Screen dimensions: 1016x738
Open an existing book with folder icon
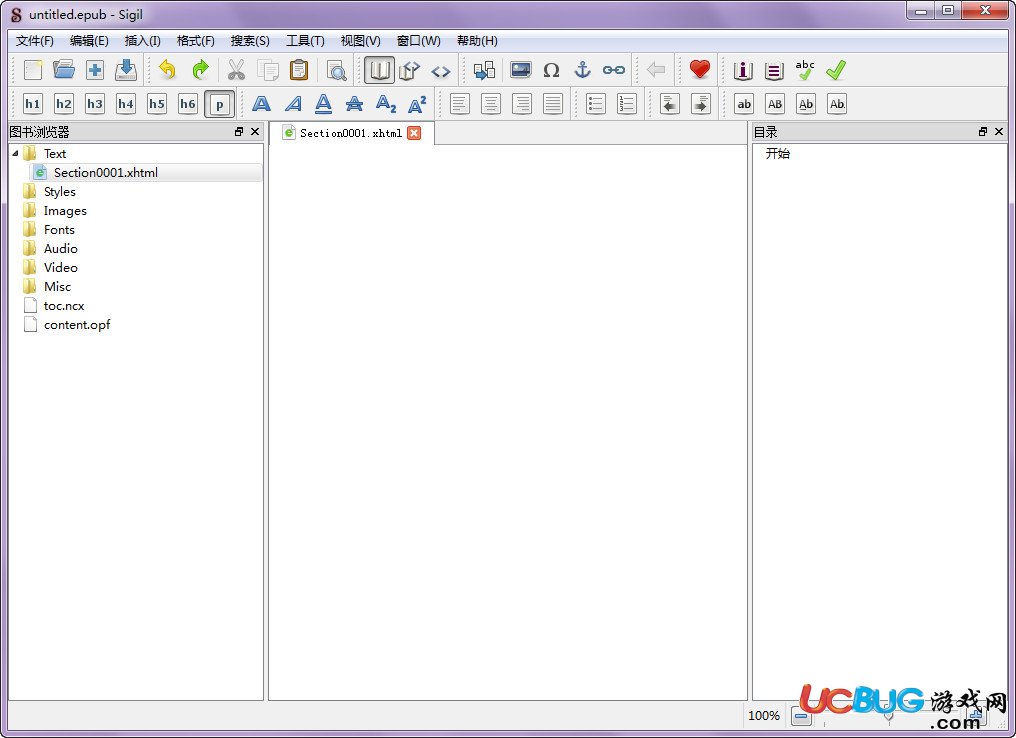point(64,70)
